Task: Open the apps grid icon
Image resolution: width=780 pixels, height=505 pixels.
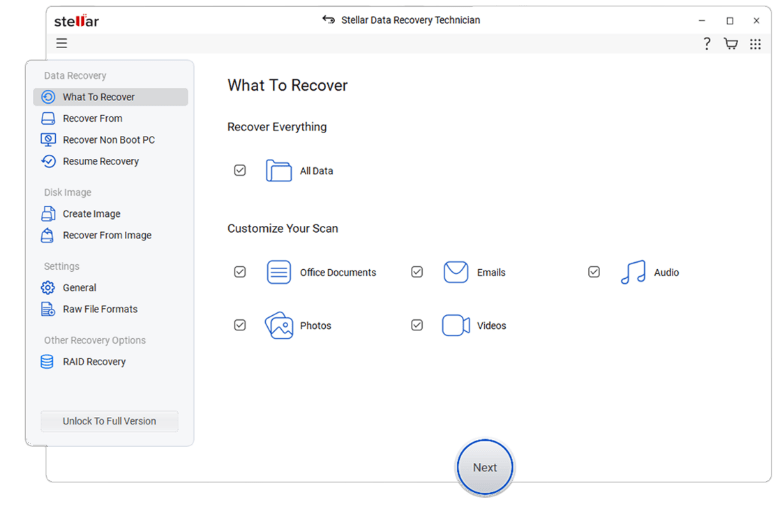Action: (x=755, y=44)
